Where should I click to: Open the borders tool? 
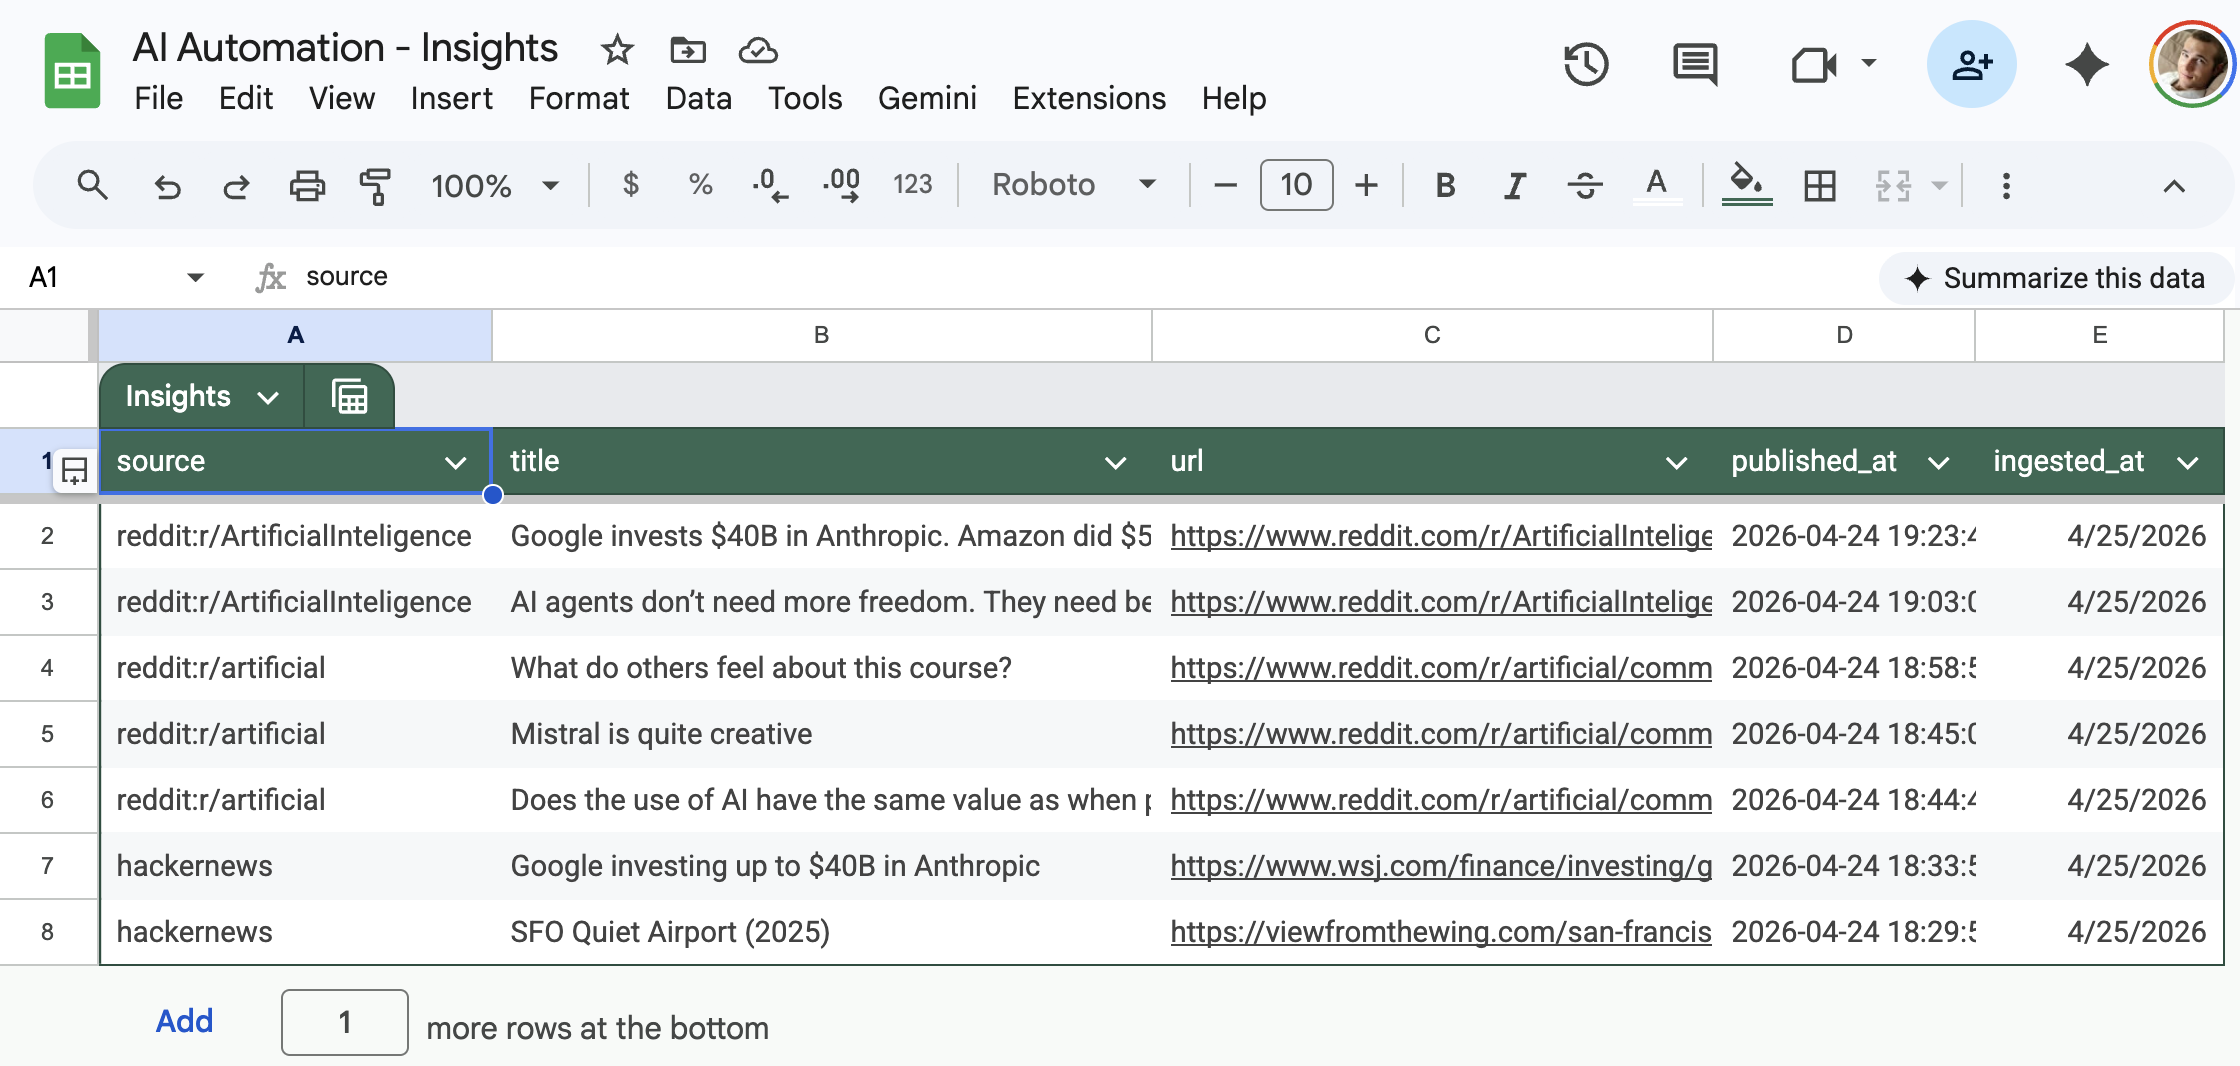(x=1820, y=185)
